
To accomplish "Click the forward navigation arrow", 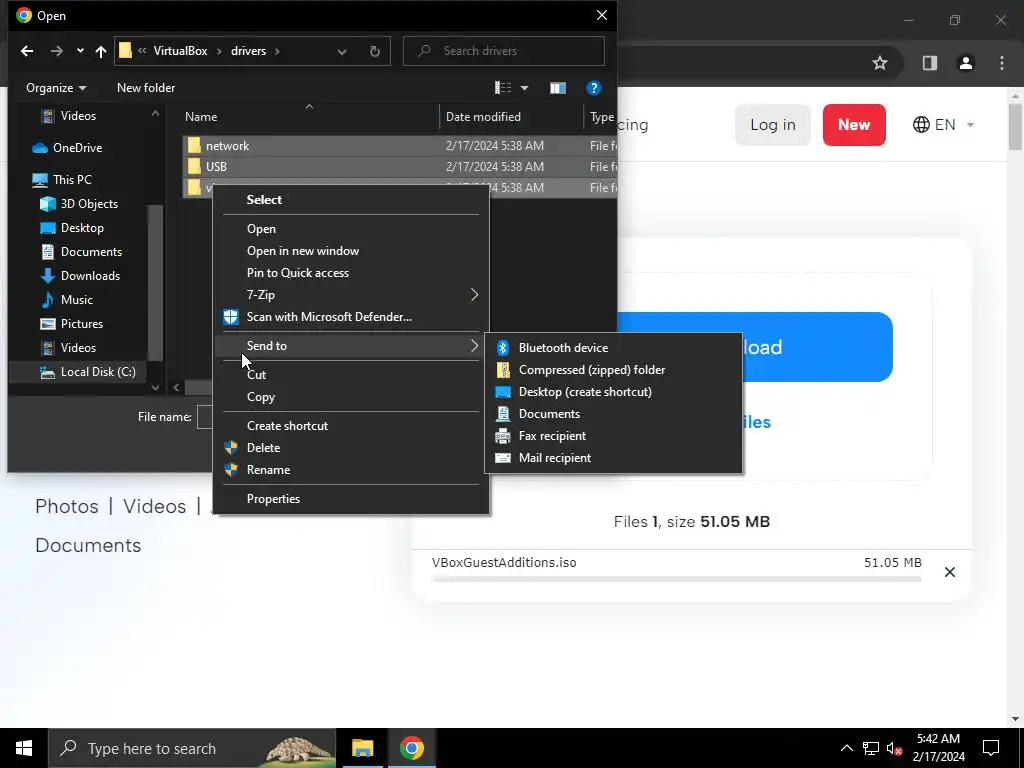I will 57,51.
